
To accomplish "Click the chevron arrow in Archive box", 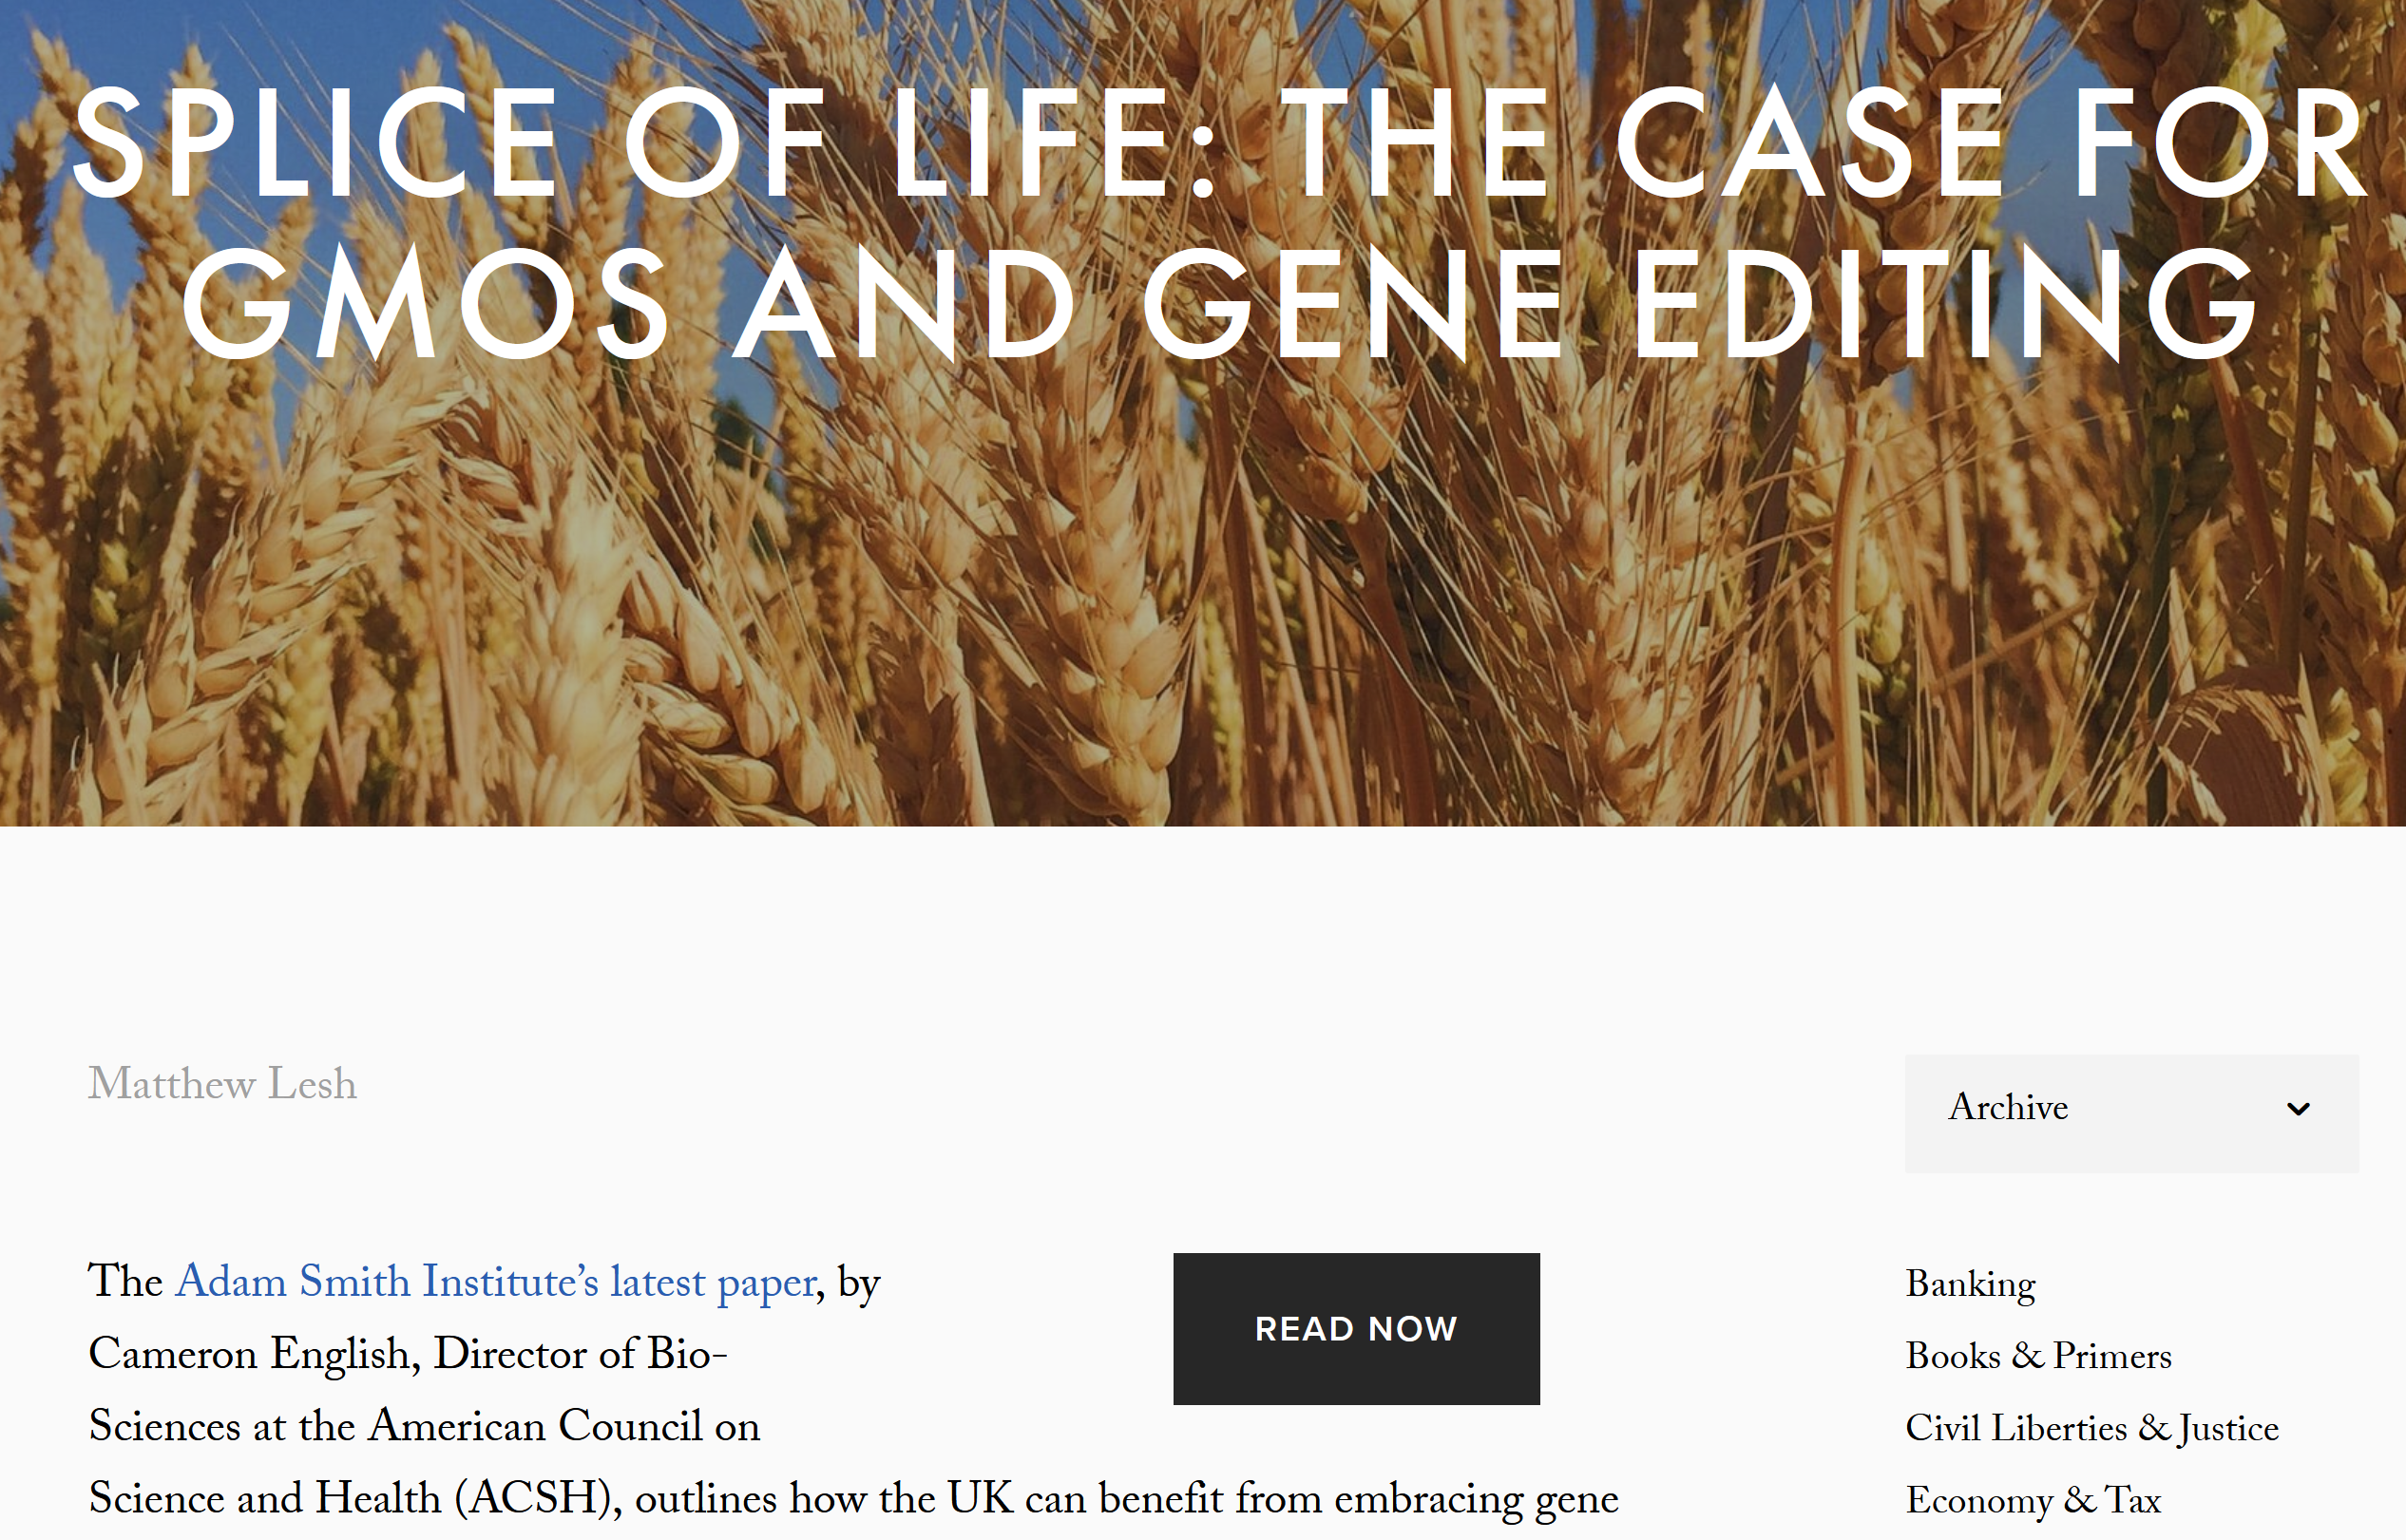I will (2298, 1109).
